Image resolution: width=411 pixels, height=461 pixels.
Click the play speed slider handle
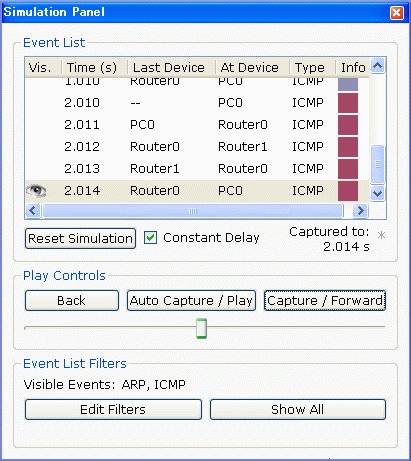tap(201, 328)
